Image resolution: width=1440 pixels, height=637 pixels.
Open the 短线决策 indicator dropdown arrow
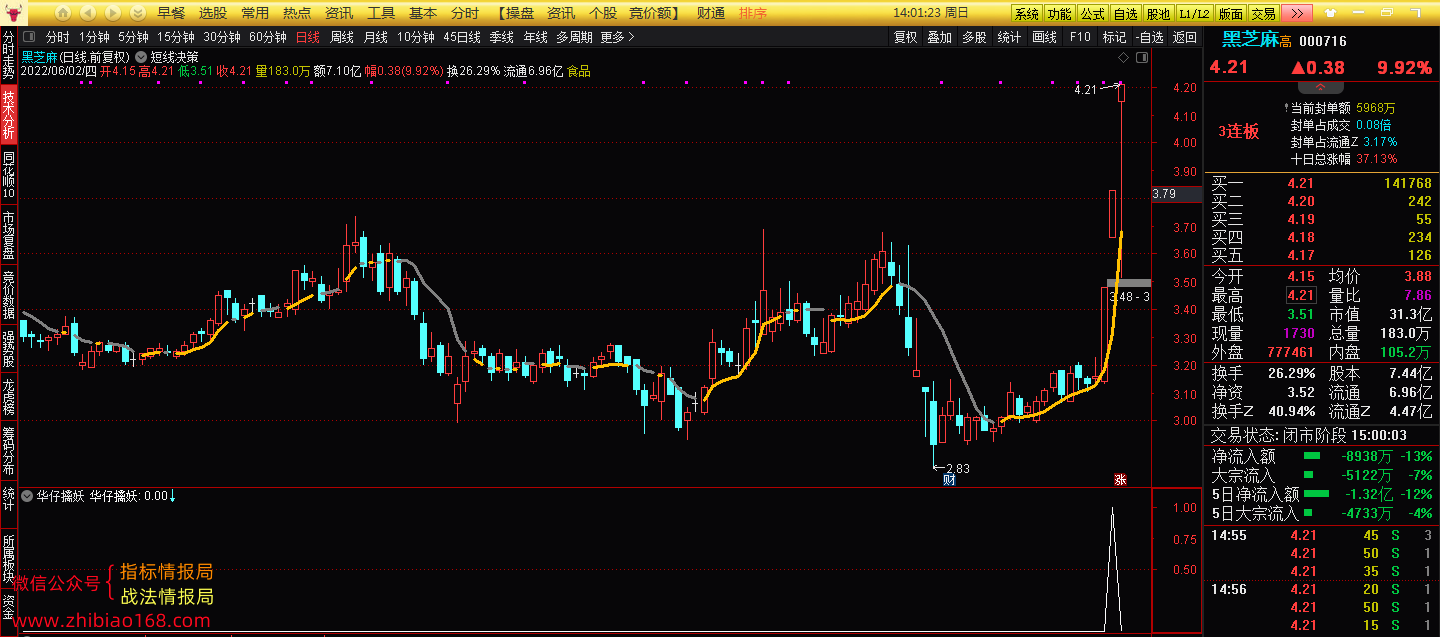pyautogui.click(x=141, y=57)
